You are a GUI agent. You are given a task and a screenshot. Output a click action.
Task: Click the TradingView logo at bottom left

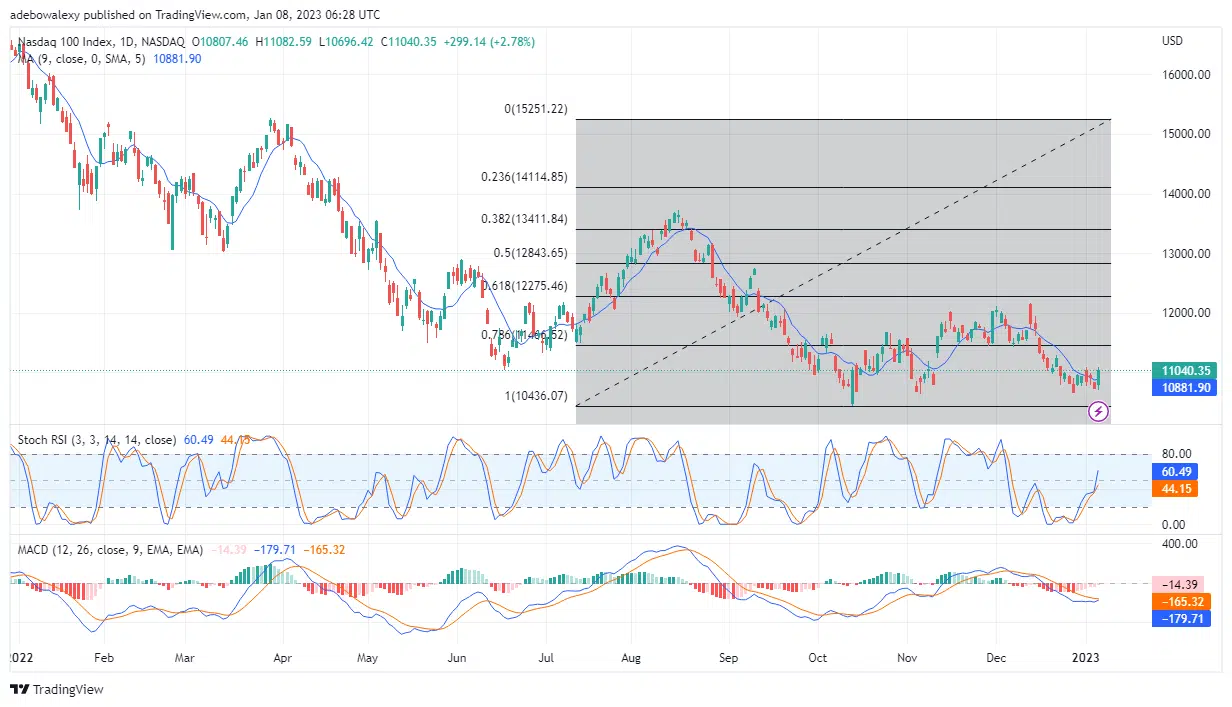point(57,689)
